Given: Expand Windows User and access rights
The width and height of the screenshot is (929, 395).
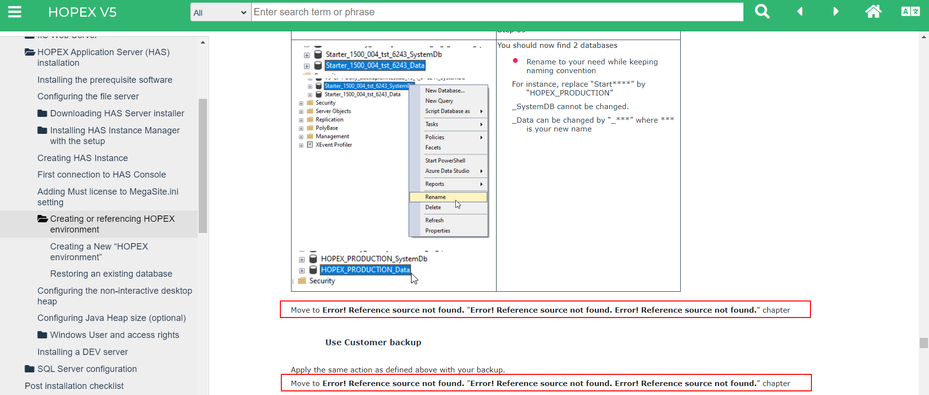Looking at the screenshot, I should pyautogui.click(x=42, y=335).
